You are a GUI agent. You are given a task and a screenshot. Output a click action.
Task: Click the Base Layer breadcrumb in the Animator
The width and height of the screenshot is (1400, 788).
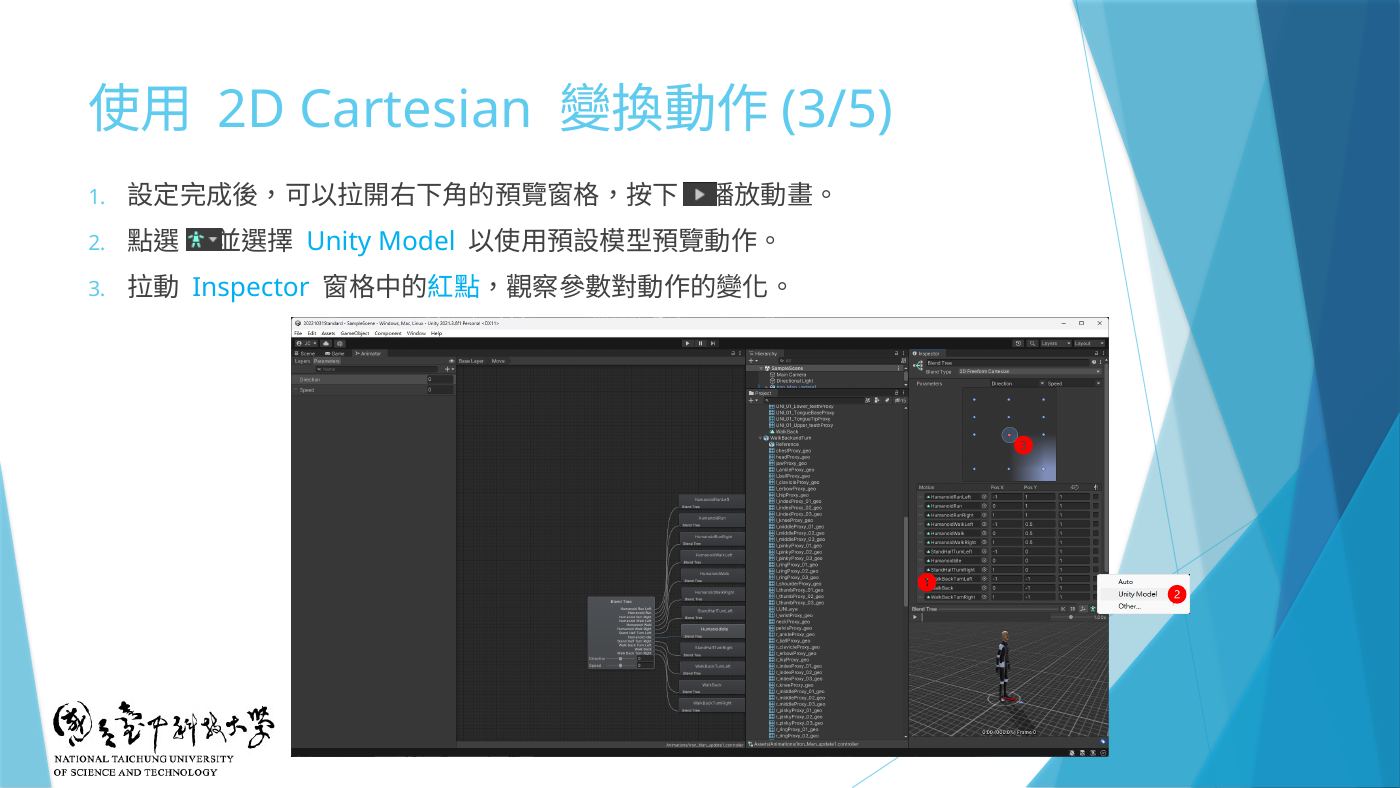point(472,360)
